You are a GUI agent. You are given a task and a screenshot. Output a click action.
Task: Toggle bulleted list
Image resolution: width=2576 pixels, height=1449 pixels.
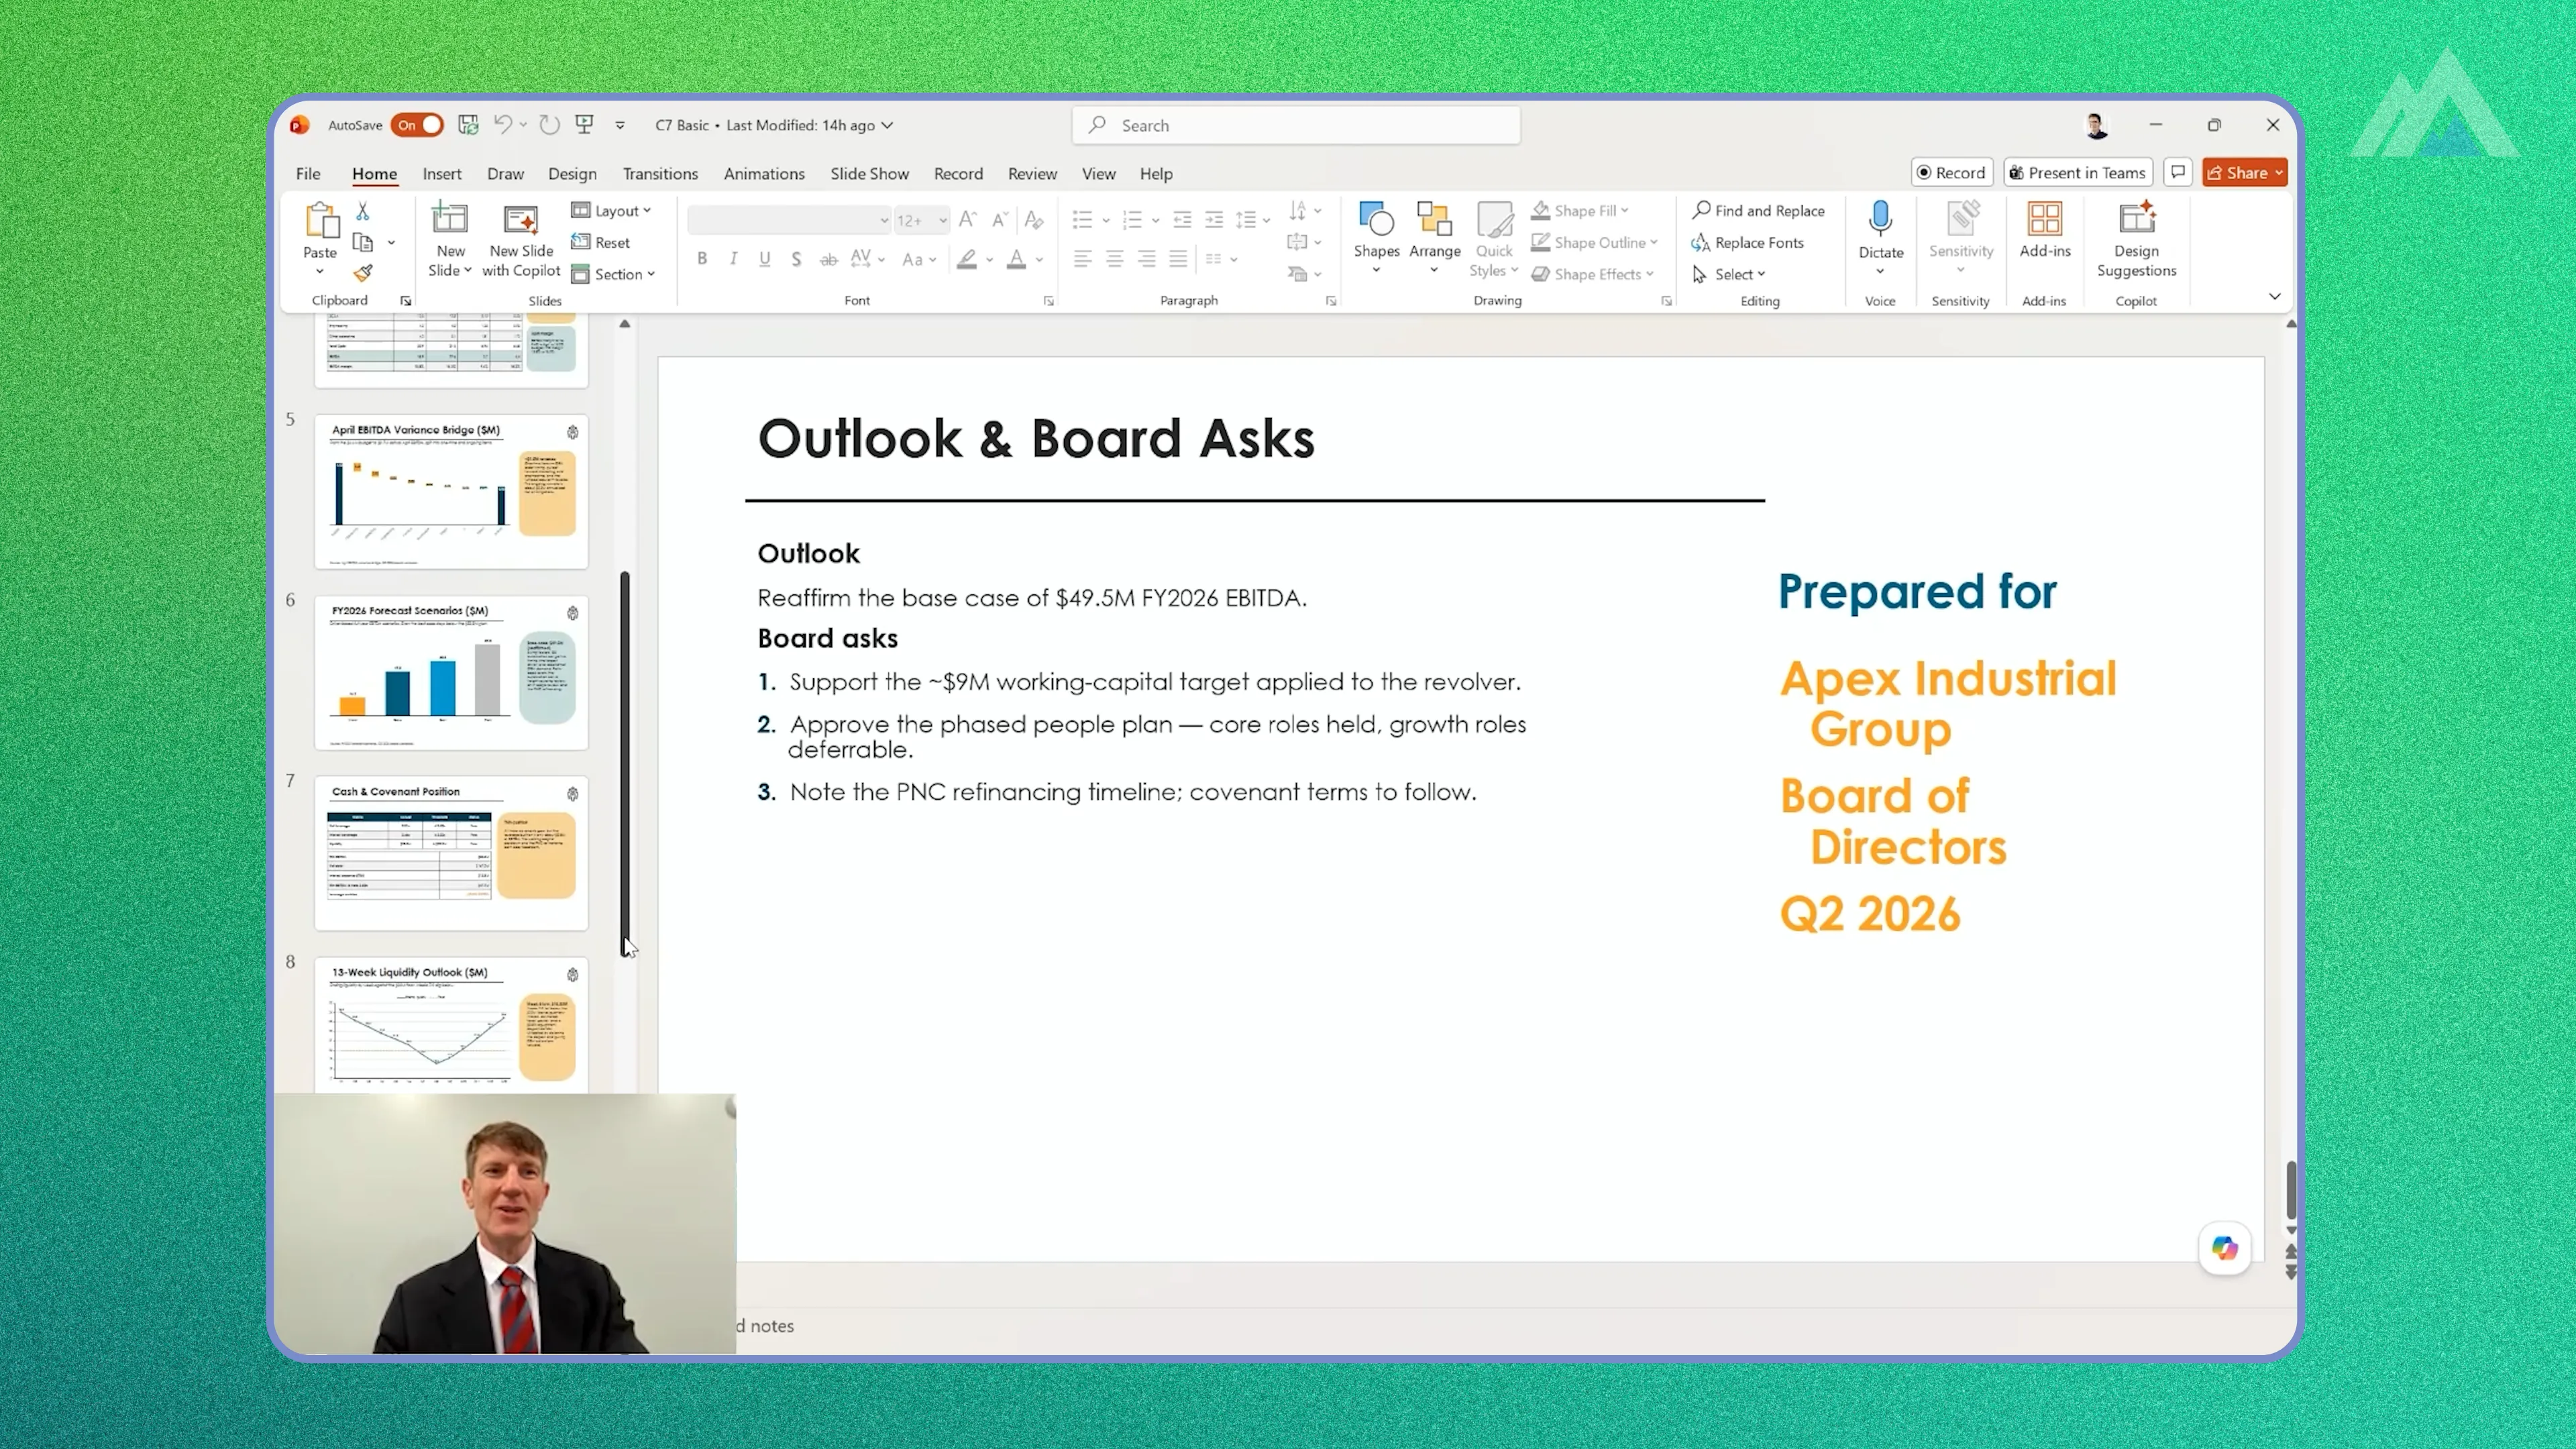(1082, 219)
